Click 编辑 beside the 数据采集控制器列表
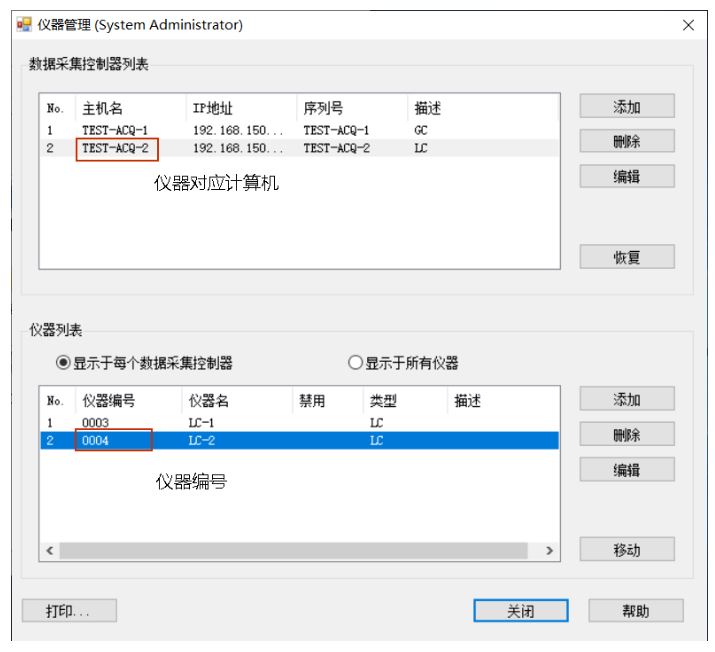This screenshot has height=652, width=715. tap(627, 177)
